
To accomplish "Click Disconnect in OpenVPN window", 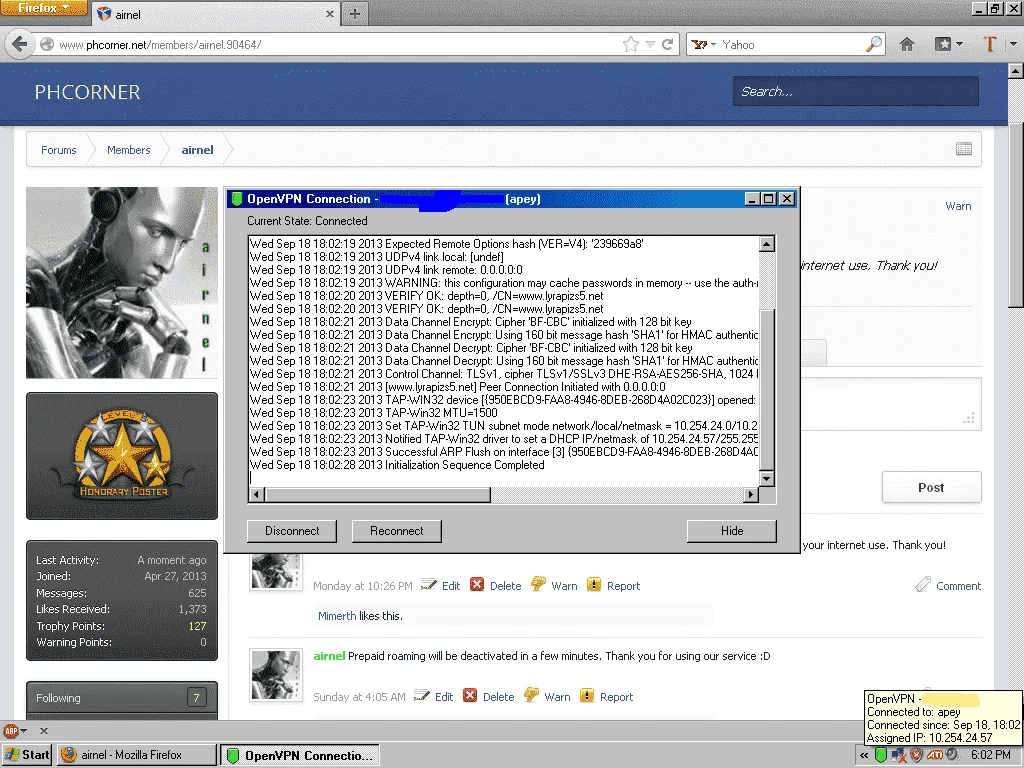I will point(292,531).
